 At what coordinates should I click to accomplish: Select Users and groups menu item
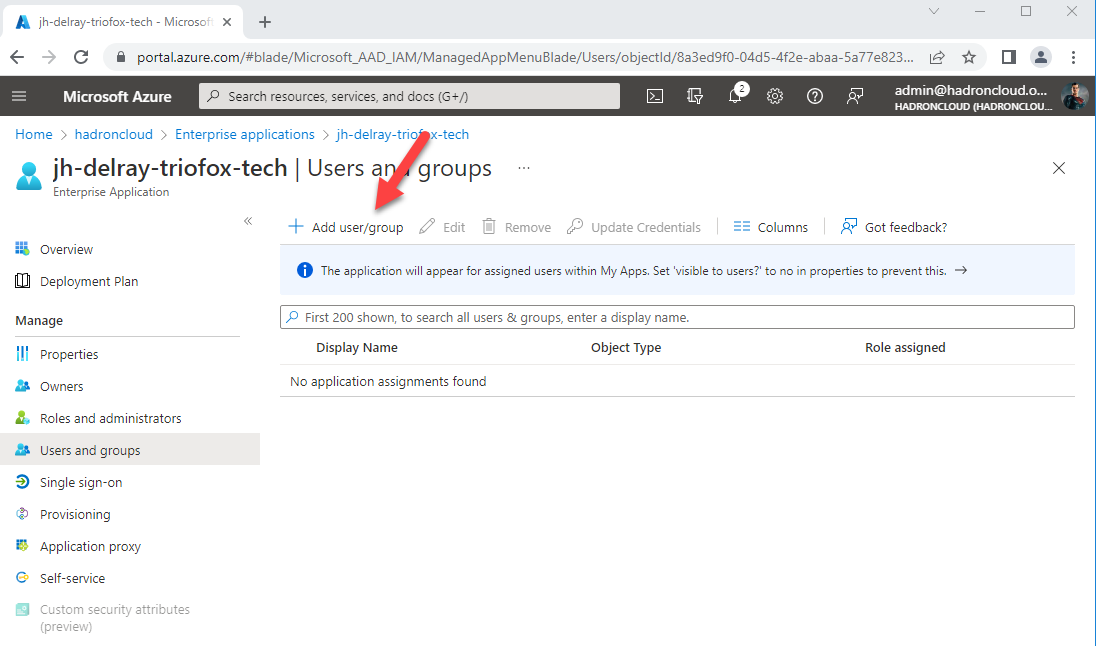click(130, 450)
